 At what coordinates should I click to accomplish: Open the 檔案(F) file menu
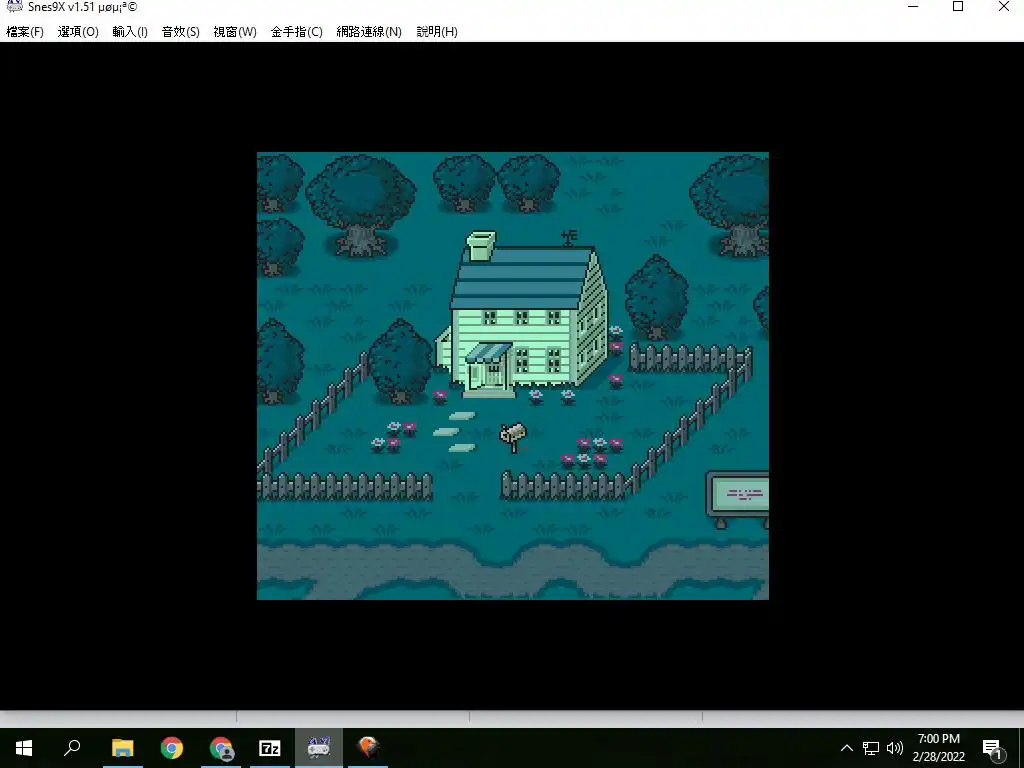pyautogui.click(x=25, y=31)
